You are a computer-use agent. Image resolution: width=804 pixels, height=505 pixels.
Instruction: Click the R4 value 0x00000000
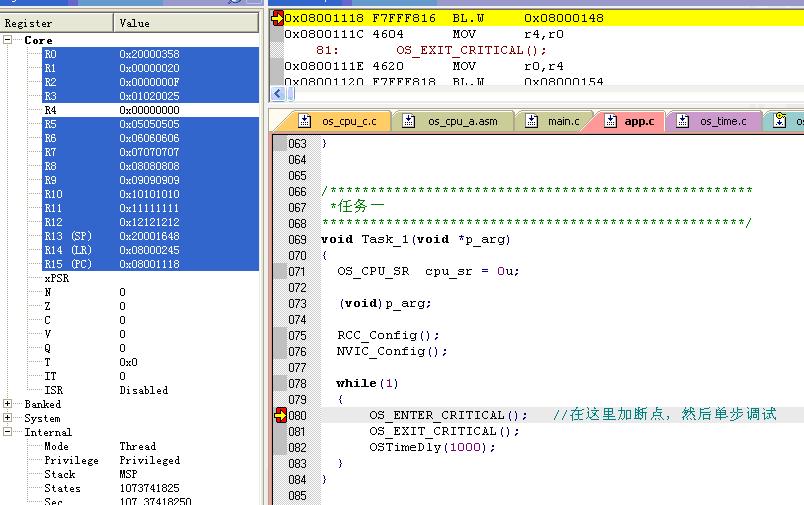click(x=149, y=110)
